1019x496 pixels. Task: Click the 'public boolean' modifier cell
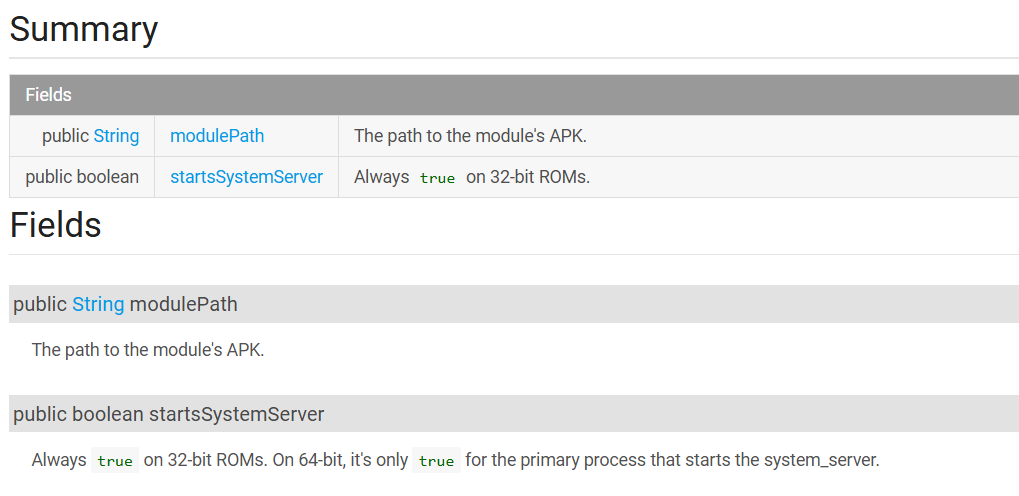point(82,177)
